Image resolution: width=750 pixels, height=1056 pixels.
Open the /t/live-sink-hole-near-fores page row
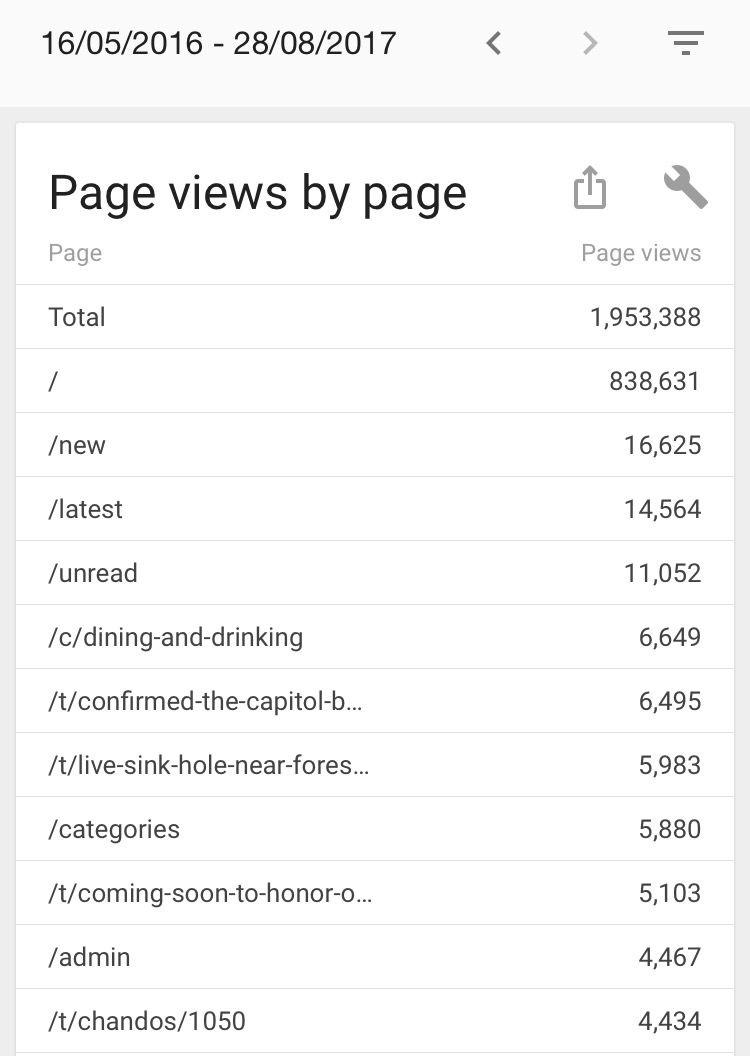click(x=374, y=765)
